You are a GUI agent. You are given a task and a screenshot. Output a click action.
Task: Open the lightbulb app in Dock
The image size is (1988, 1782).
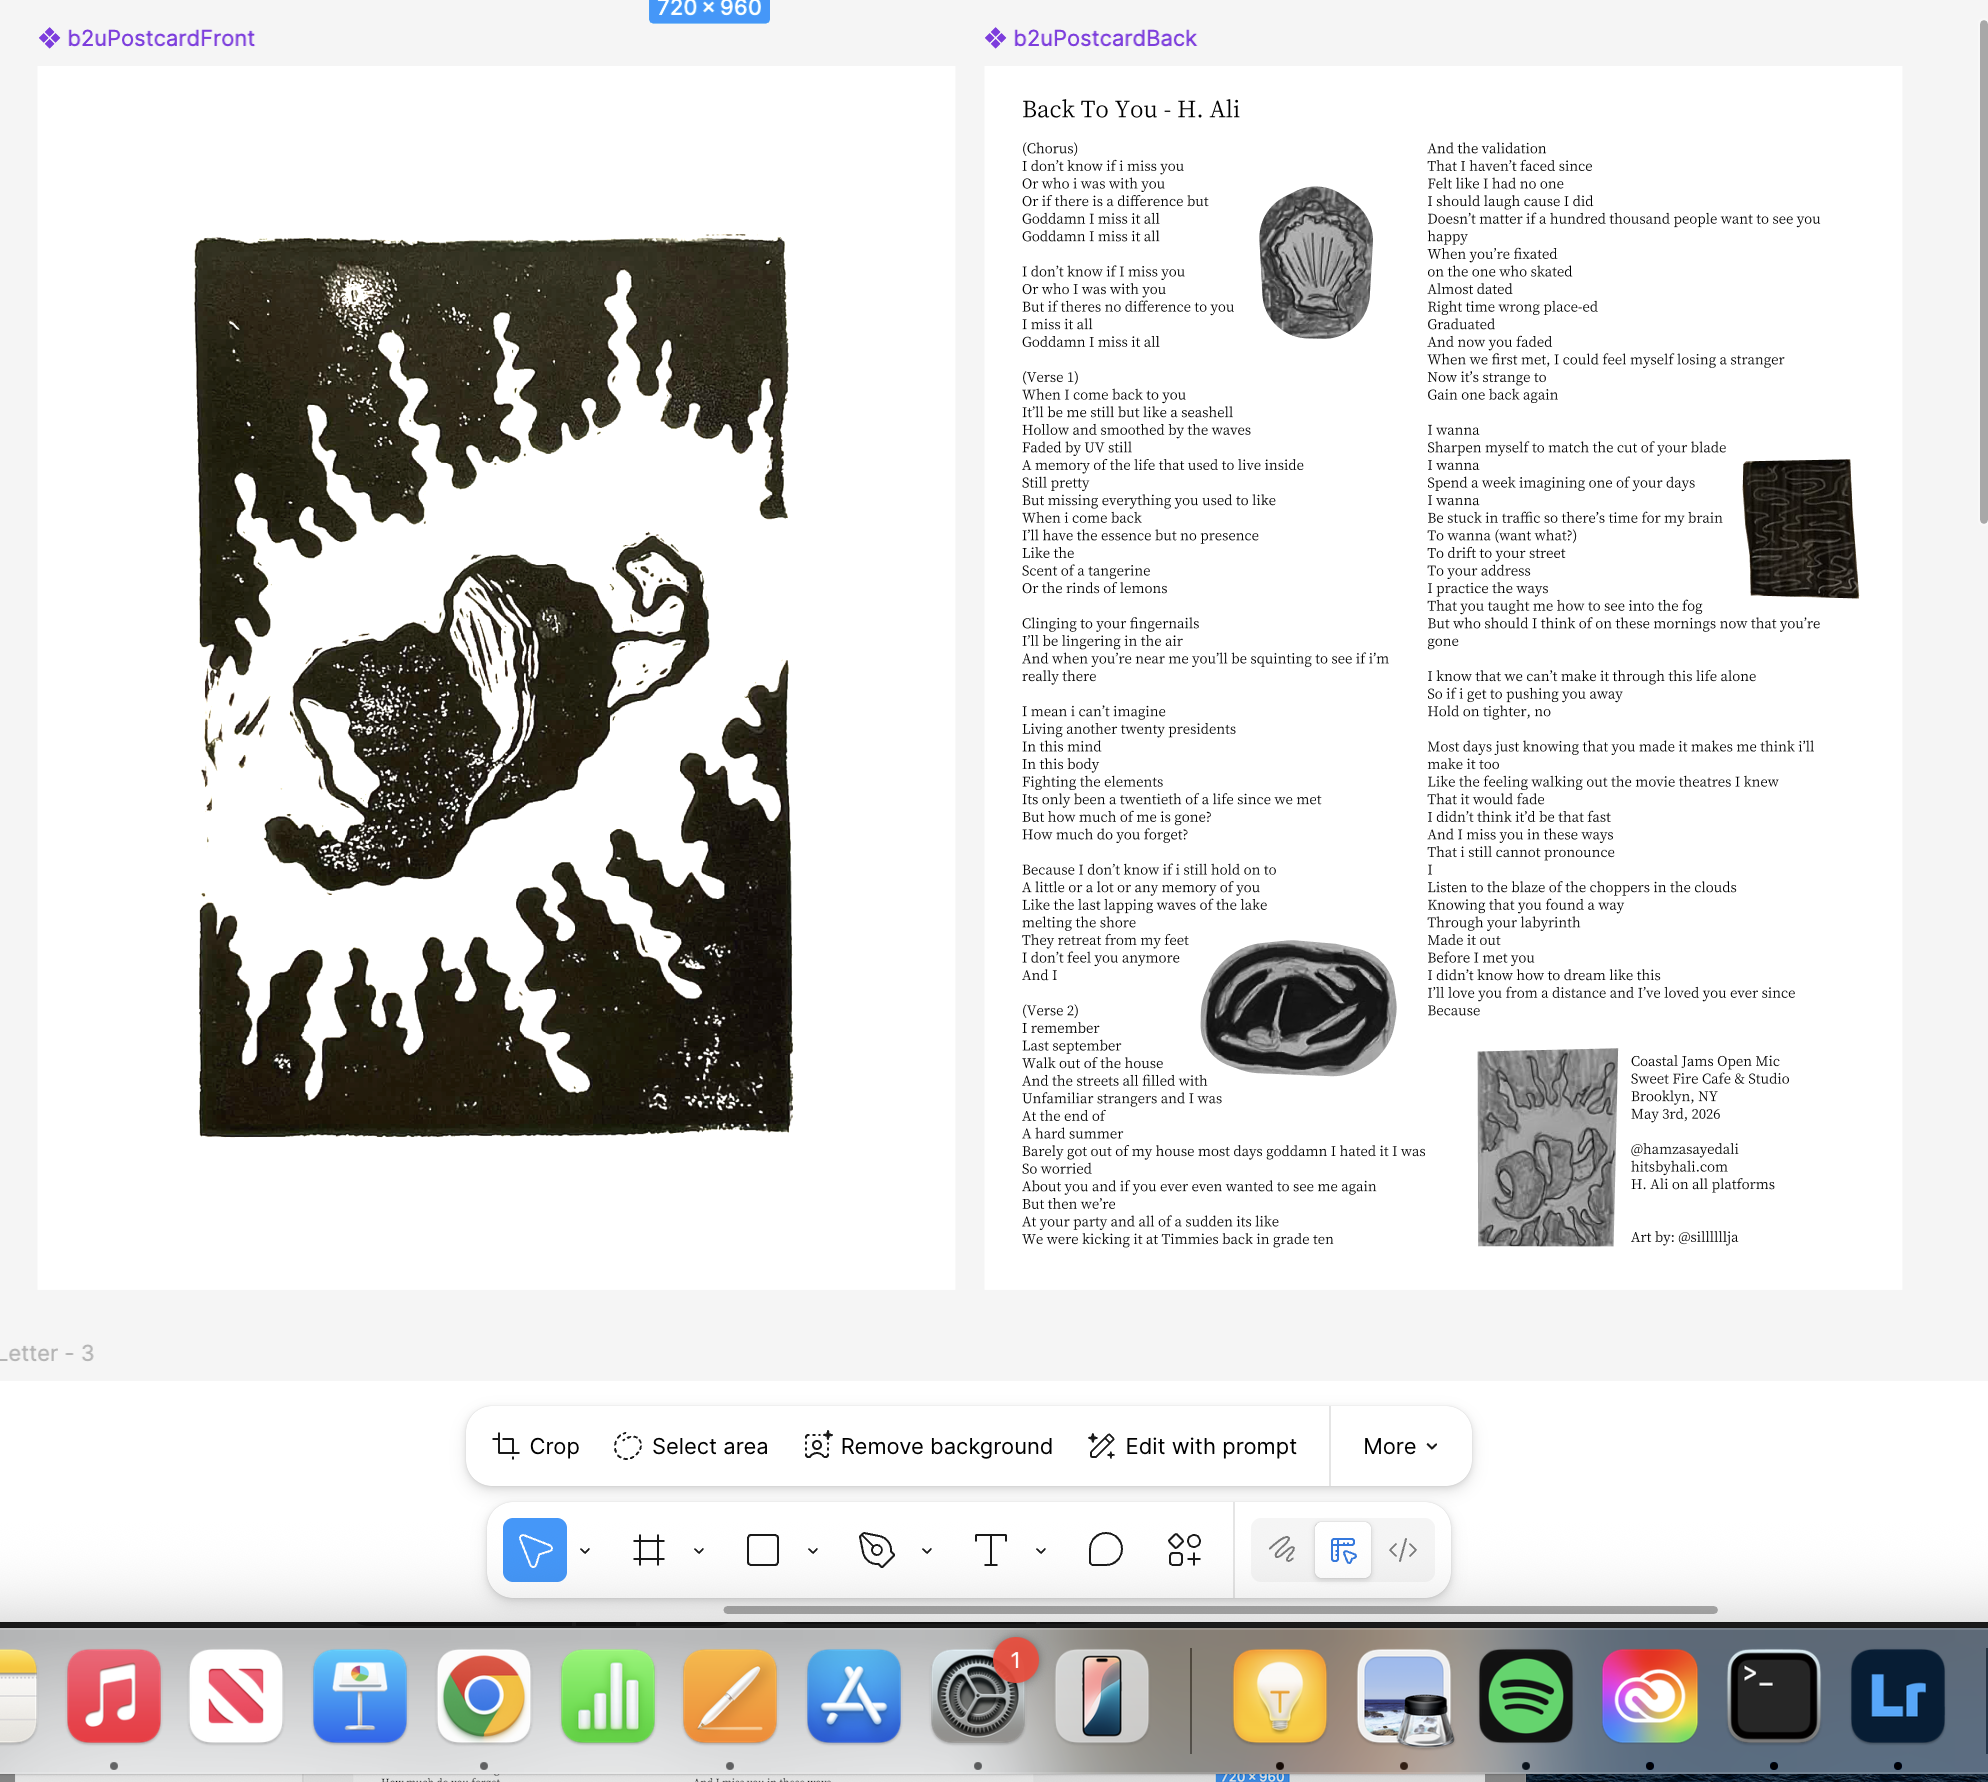click(x=1280, y=1696)
